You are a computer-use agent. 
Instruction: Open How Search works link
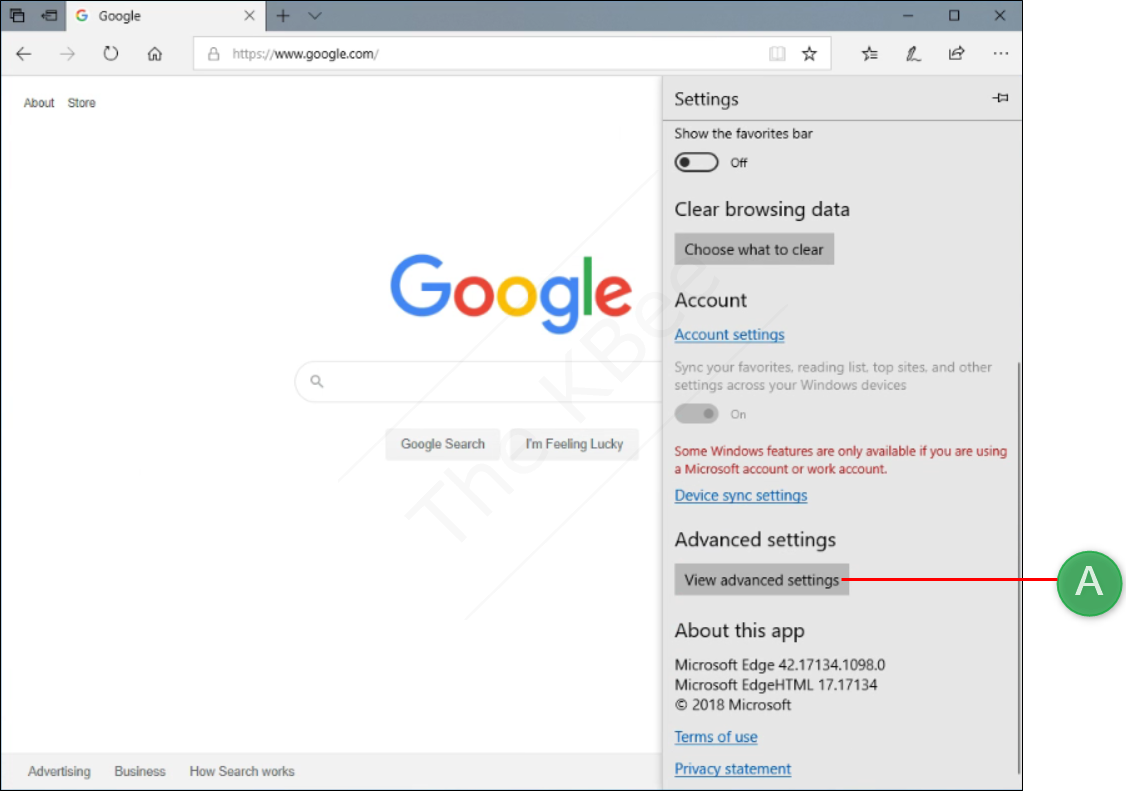tap(242, 771)
